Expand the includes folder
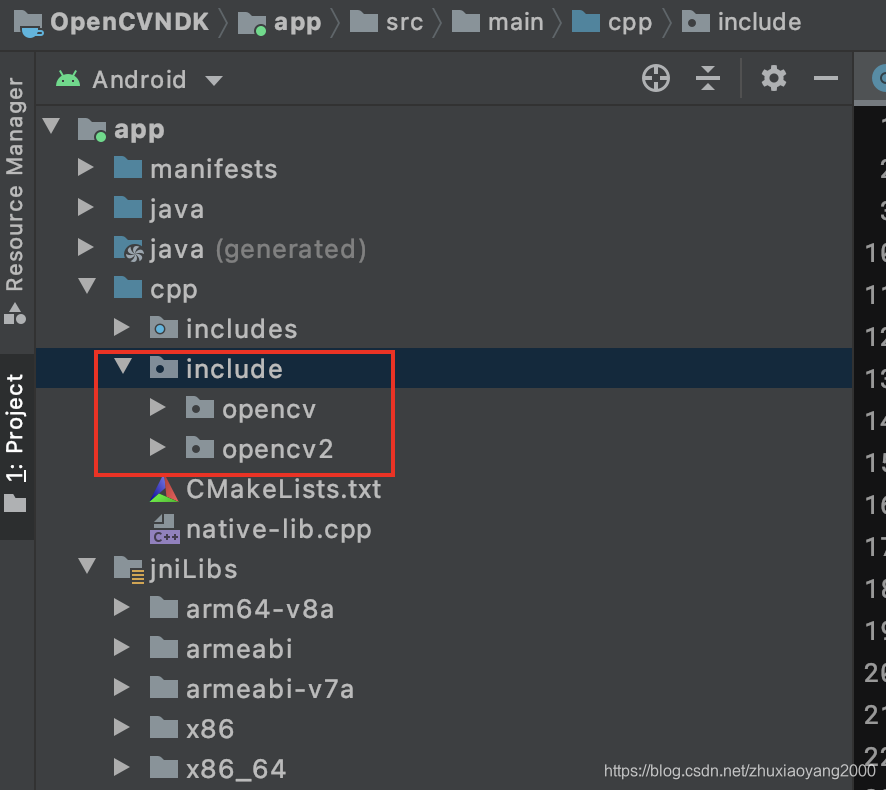This screenshot has width=886, height=790. pyautogui.click(x=121, y=327)
